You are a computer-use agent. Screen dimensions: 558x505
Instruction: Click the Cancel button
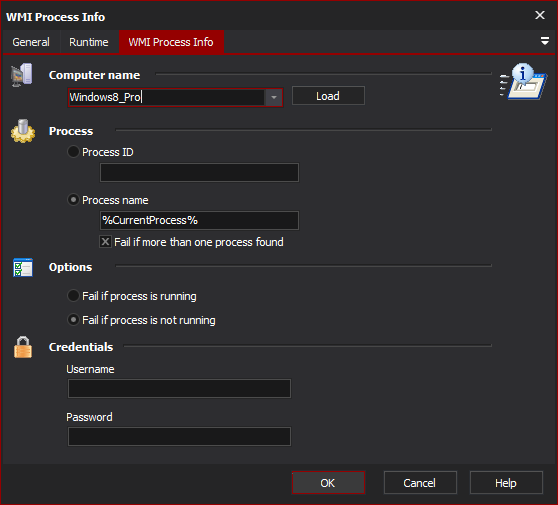(x=420, y=483)
